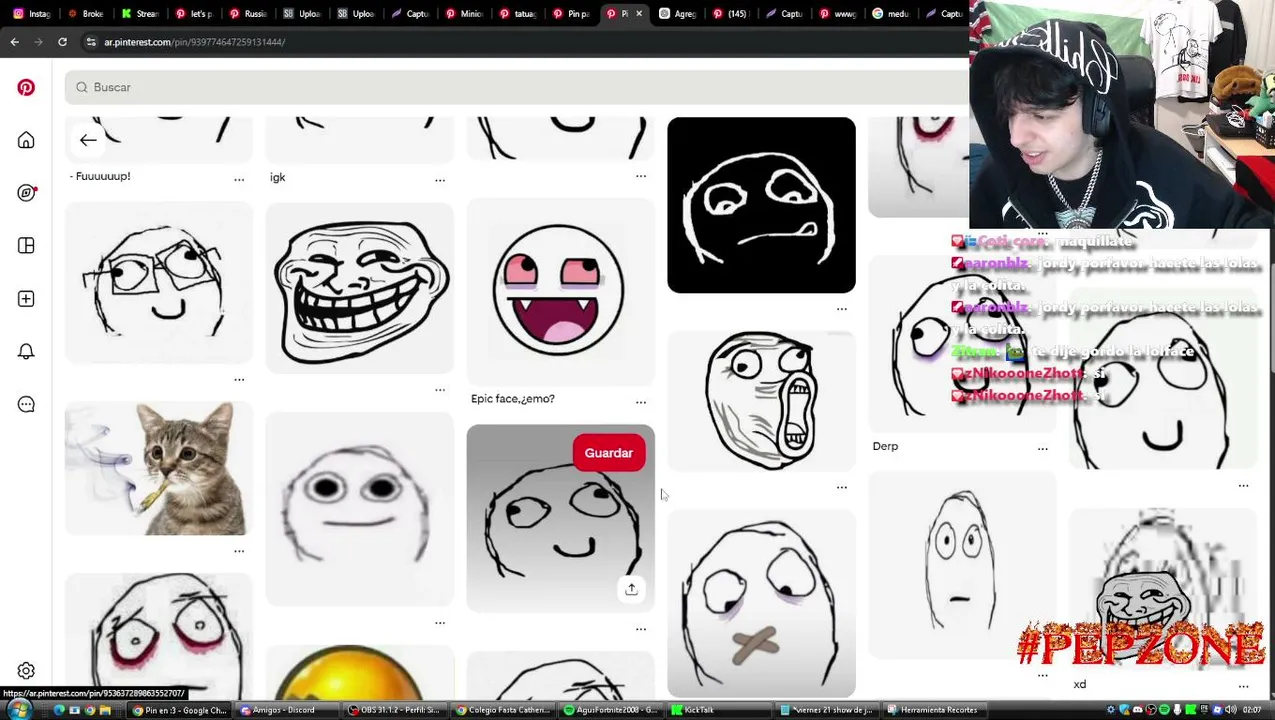The width and height of the screenshot is (1275, 720).
Task: Open more options for 'Epic face,¿emo?' pin
Action: pyautogui.click(x=641, y=402)
